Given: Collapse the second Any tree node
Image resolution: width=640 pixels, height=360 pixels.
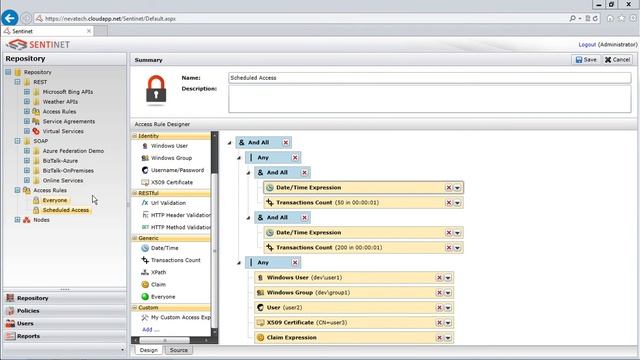Looking at the screenshot, I should [239, 262].
